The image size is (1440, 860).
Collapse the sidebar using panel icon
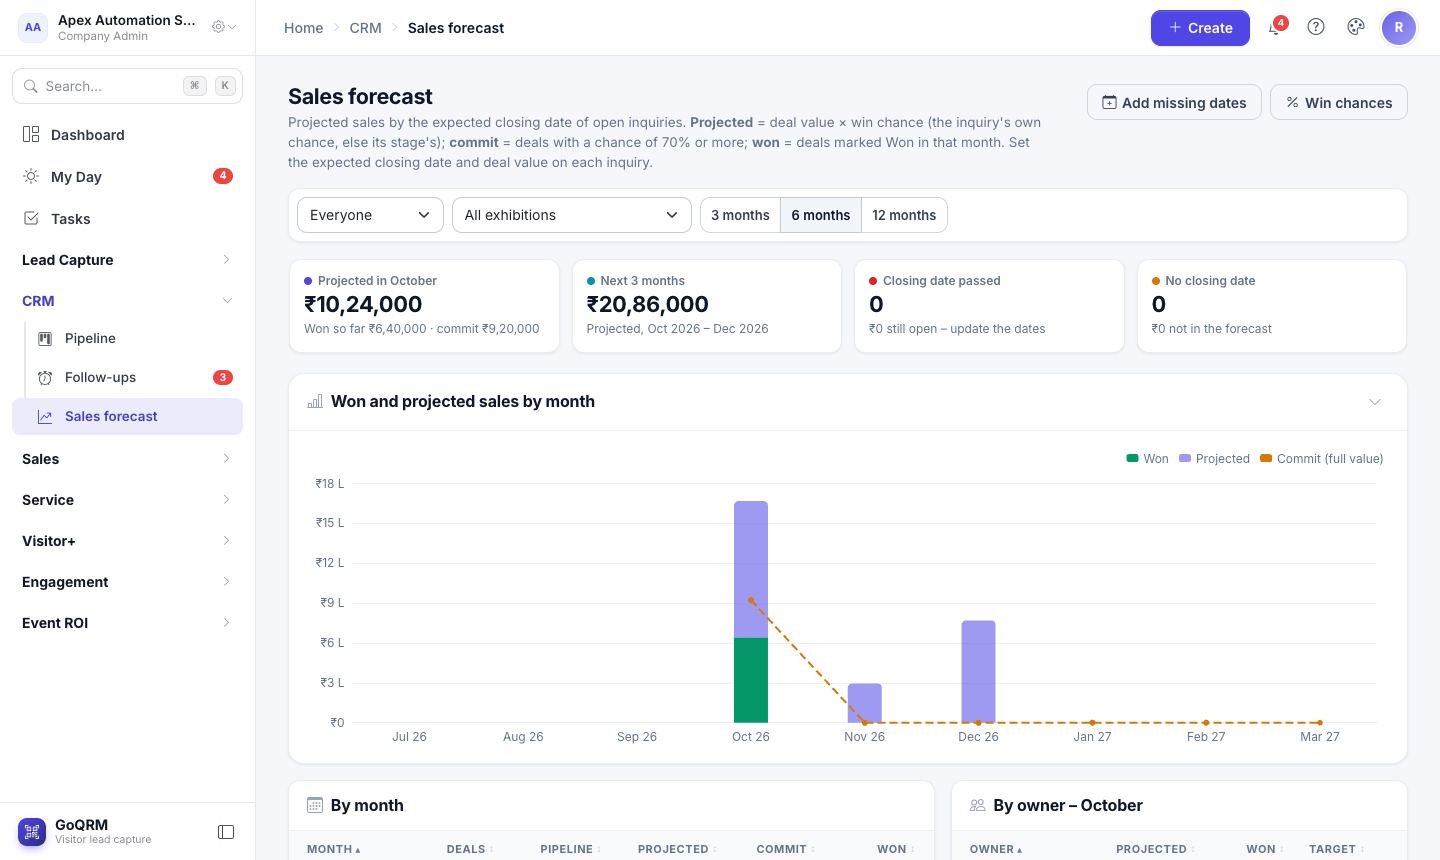(x=226, y=832)
